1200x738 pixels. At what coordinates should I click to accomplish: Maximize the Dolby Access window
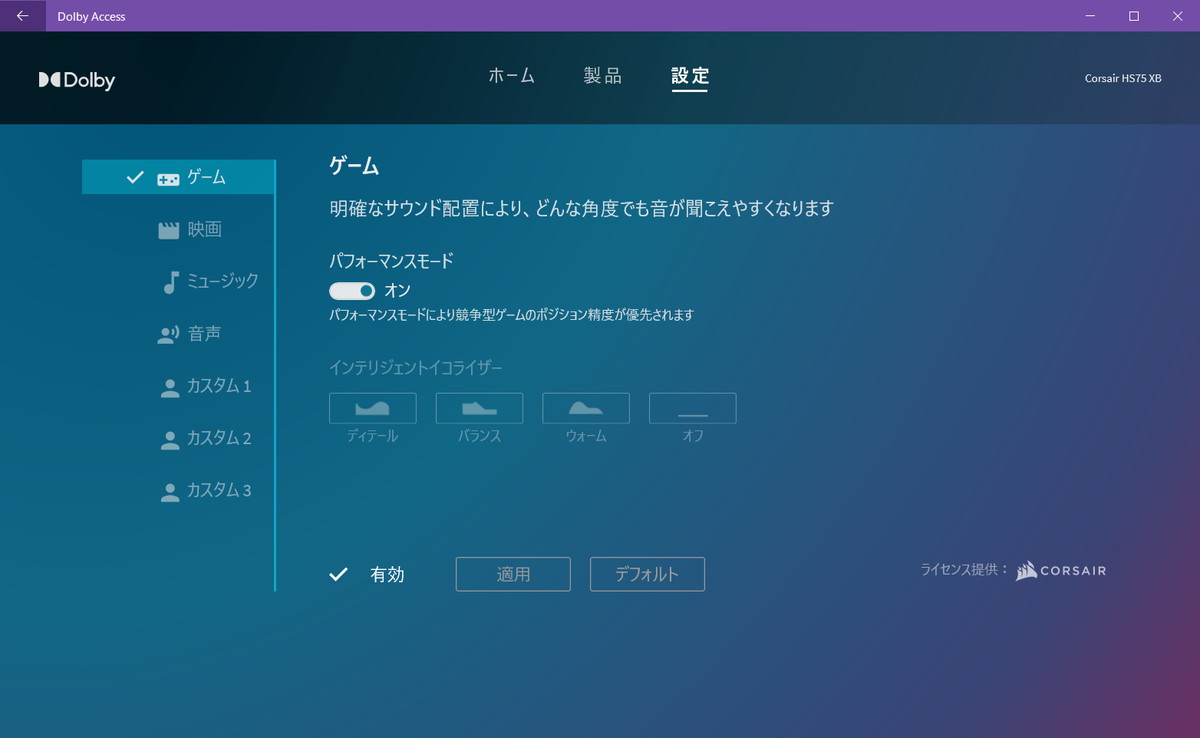pyautogui.click(x=1134, y=16)
